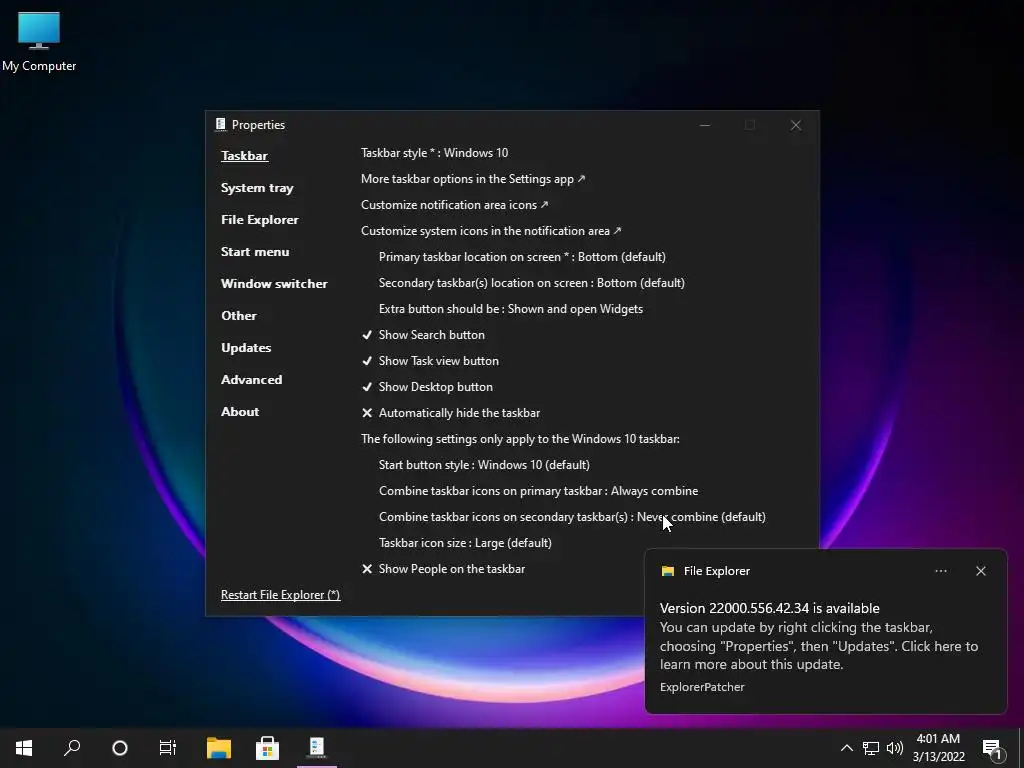The height and width of the screenshot is (768, 1024).
Task: Switch to Window switcher section
Action: coord(274,284)
